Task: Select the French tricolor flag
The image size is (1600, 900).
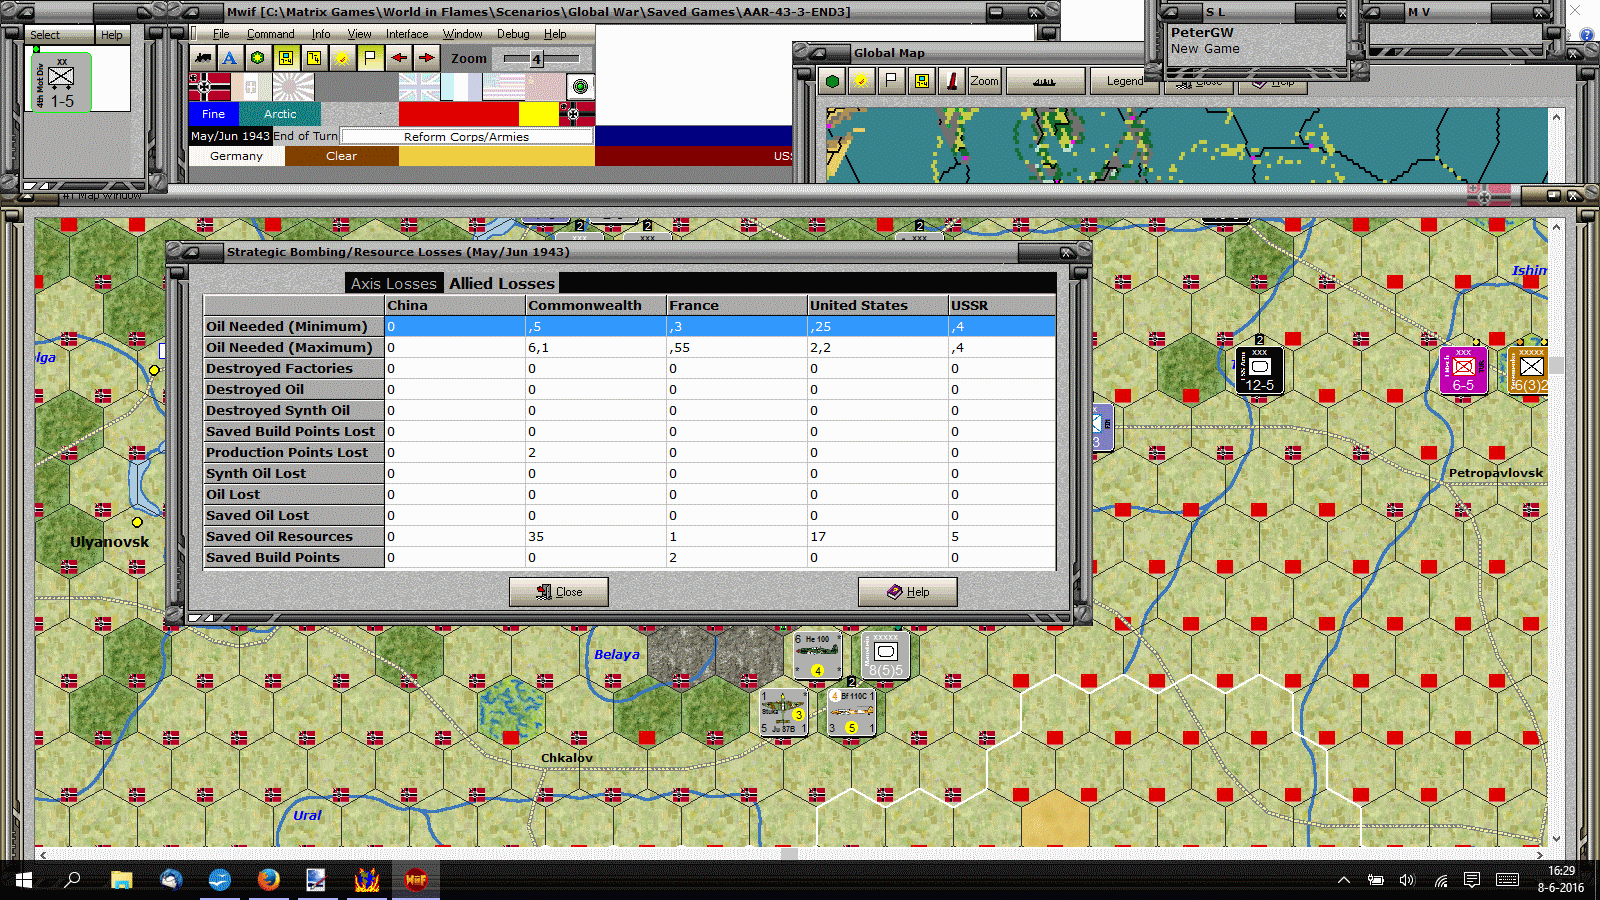Action: 461,87
